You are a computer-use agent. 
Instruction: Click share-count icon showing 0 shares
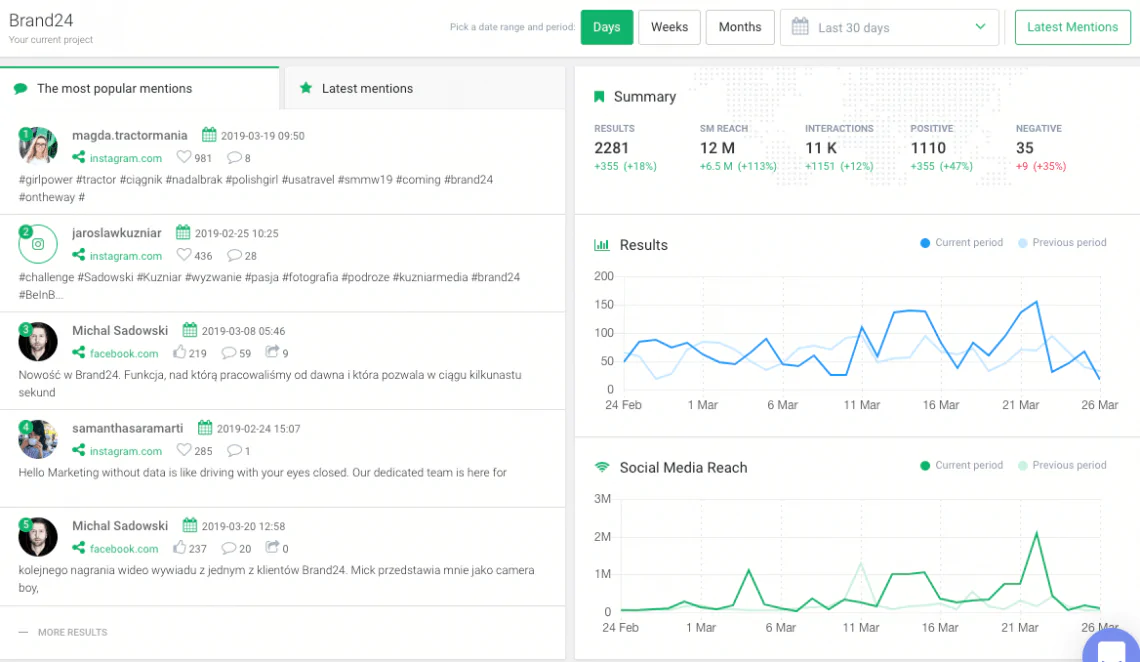pos(272,546)
